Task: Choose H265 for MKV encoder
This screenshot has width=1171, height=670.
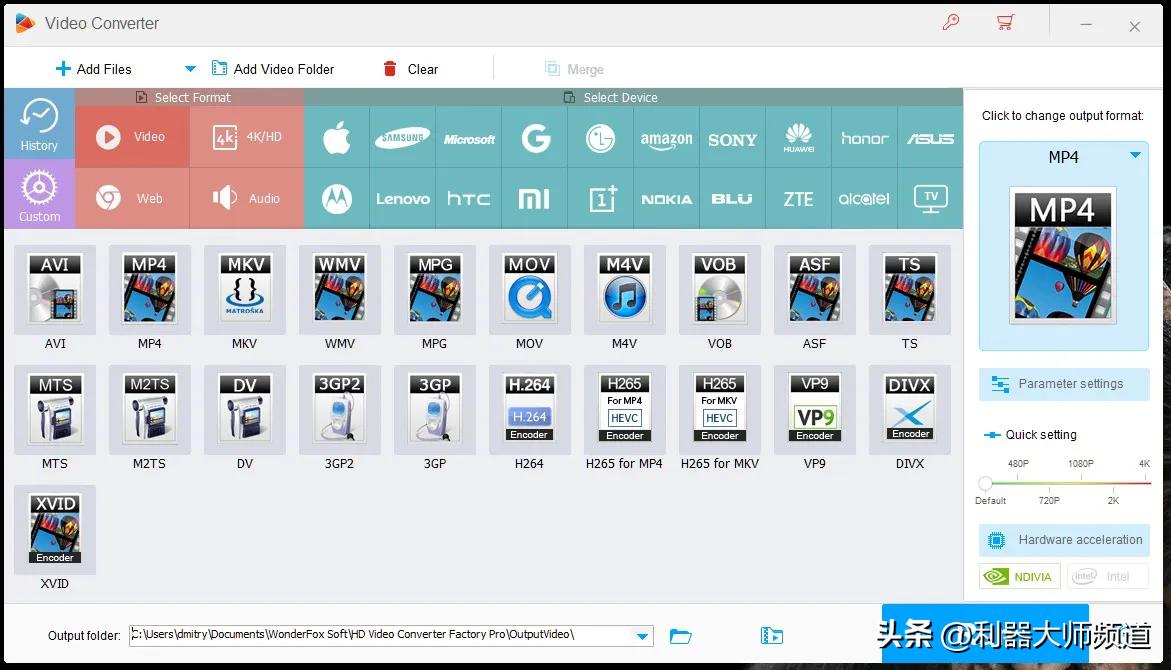Action: pyautogui.click(x=719, y=409)
